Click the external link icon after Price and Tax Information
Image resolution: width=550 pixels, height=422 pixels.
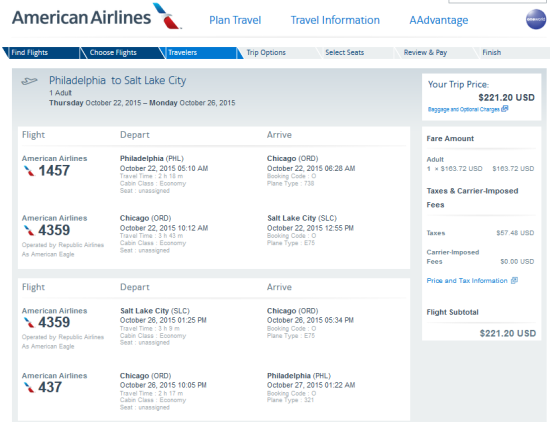(514, 280)
